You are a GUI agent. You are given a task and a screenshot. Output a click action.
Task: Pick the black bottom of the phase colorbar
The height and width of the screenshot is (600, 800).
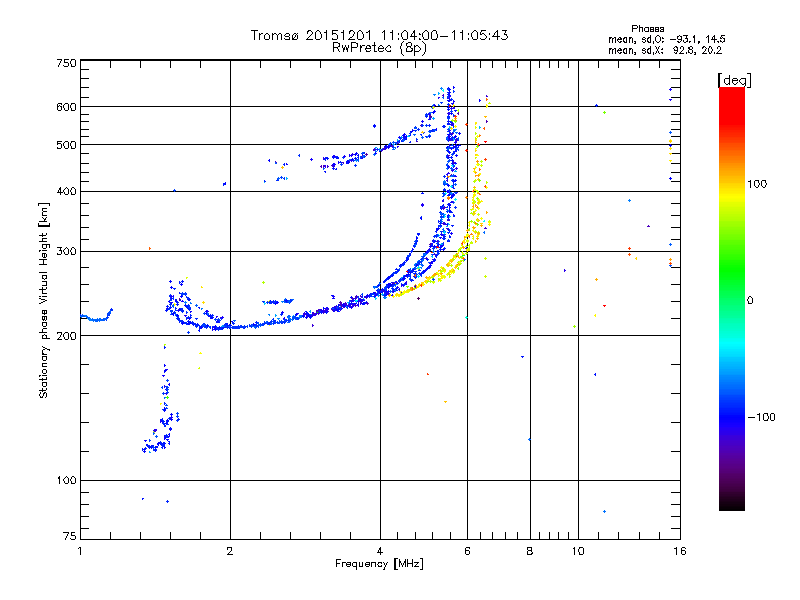(732, 503)
